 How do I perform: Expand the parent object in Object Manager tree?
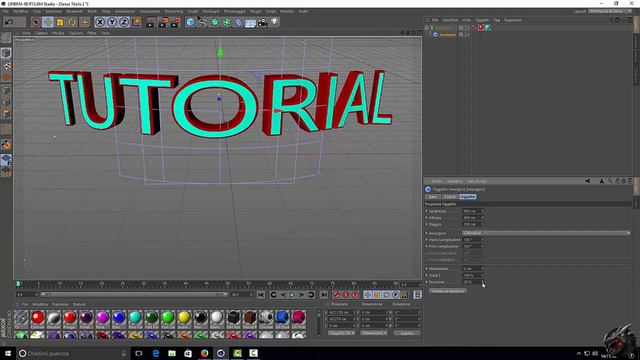pos(427,28)
